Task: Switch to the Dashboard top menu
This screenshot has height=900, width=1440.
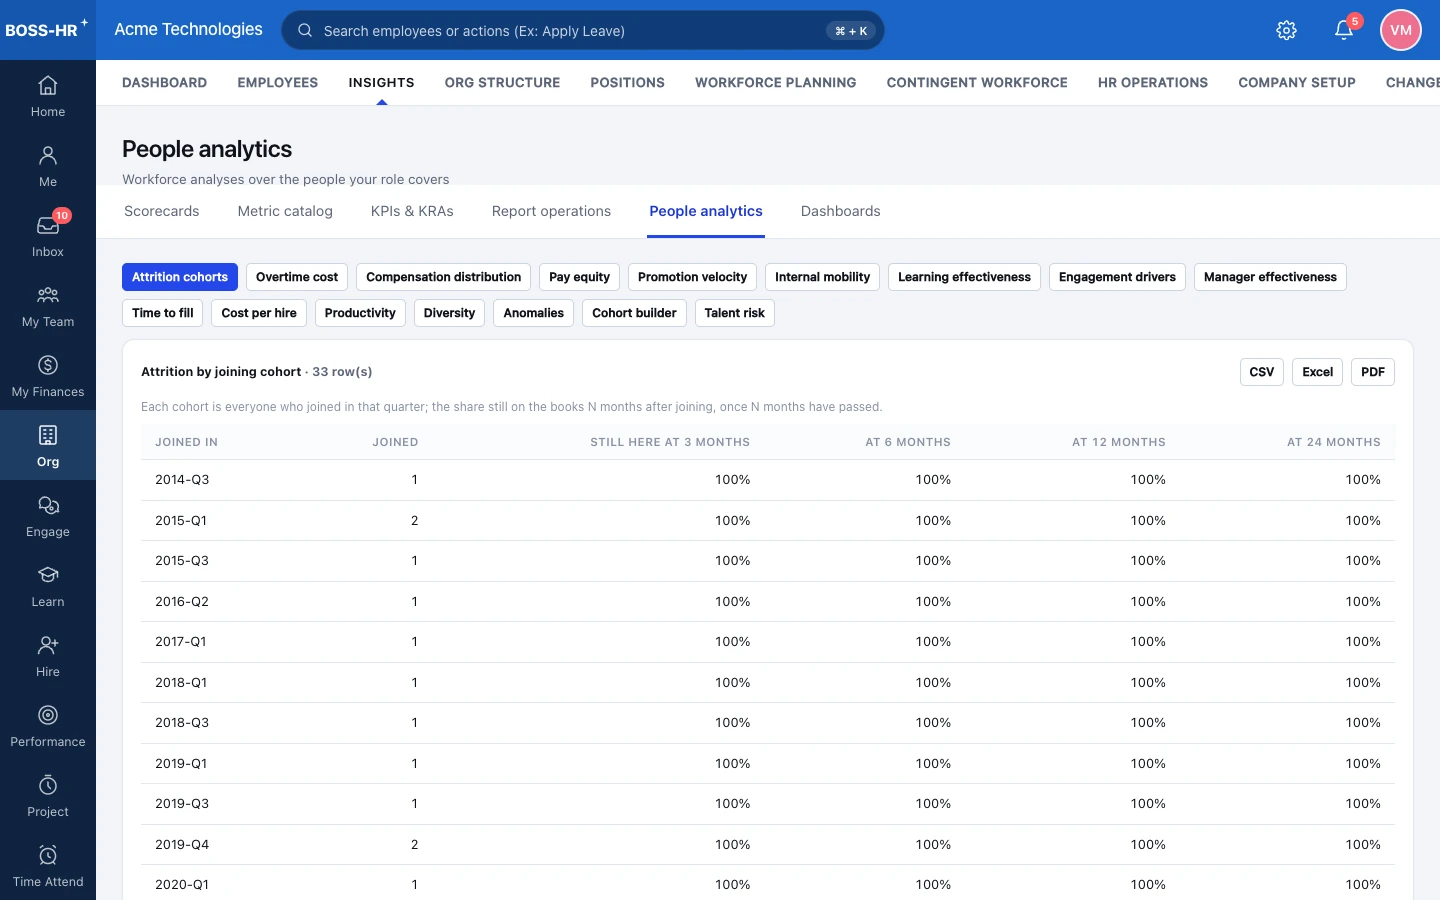Action: click(165, 83)
